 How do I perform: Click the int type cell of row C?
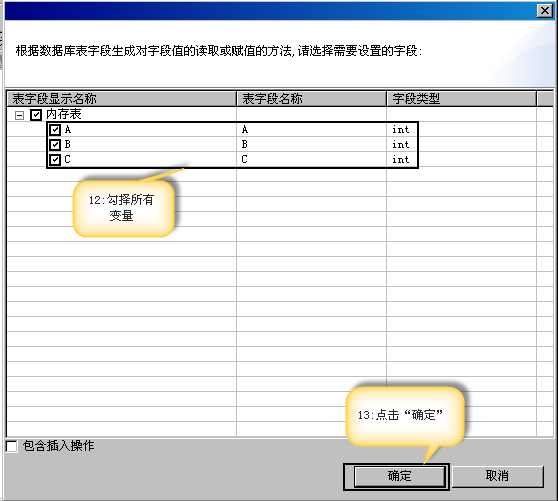coord(401,159)
